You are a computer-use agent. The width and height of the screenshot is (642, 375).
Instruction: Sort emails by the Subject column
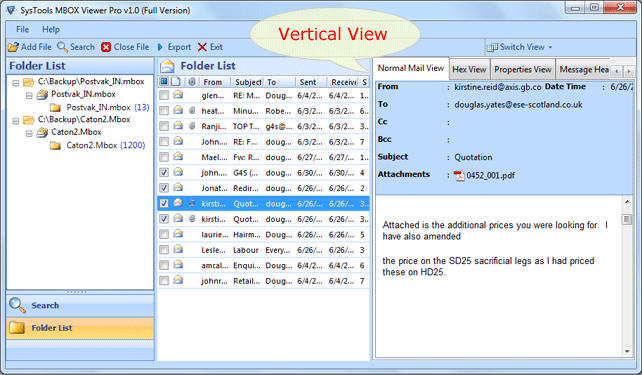(247, 82)
